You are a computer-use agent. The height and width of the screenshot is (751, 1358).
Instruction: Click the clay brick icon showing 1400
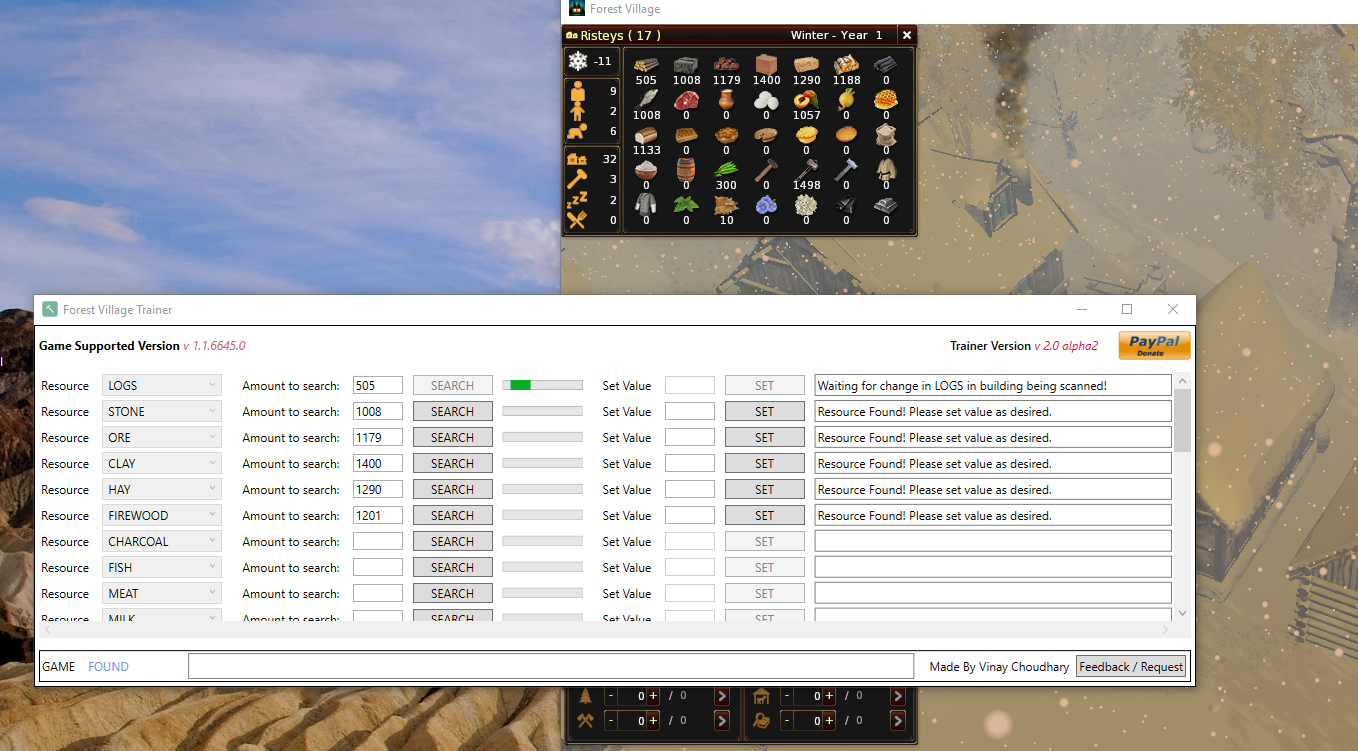[766, 65]
